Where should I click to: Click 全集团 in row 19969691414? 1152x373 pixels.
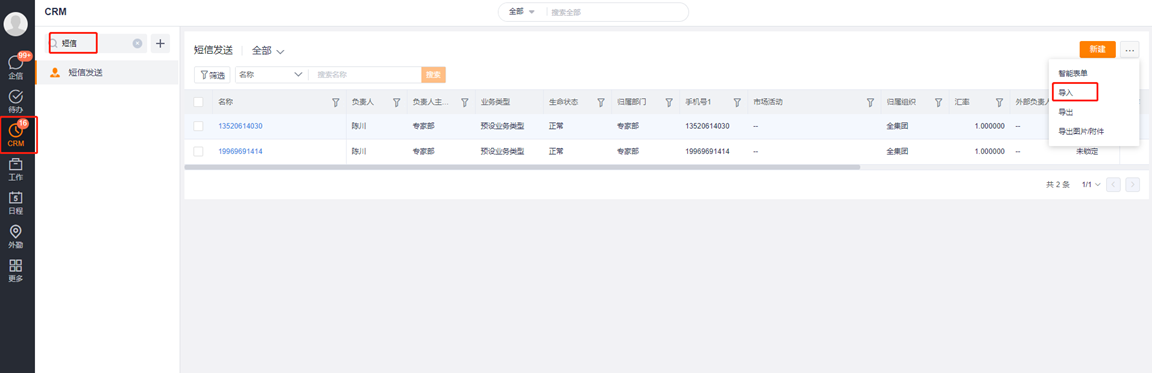click(898, 151)
